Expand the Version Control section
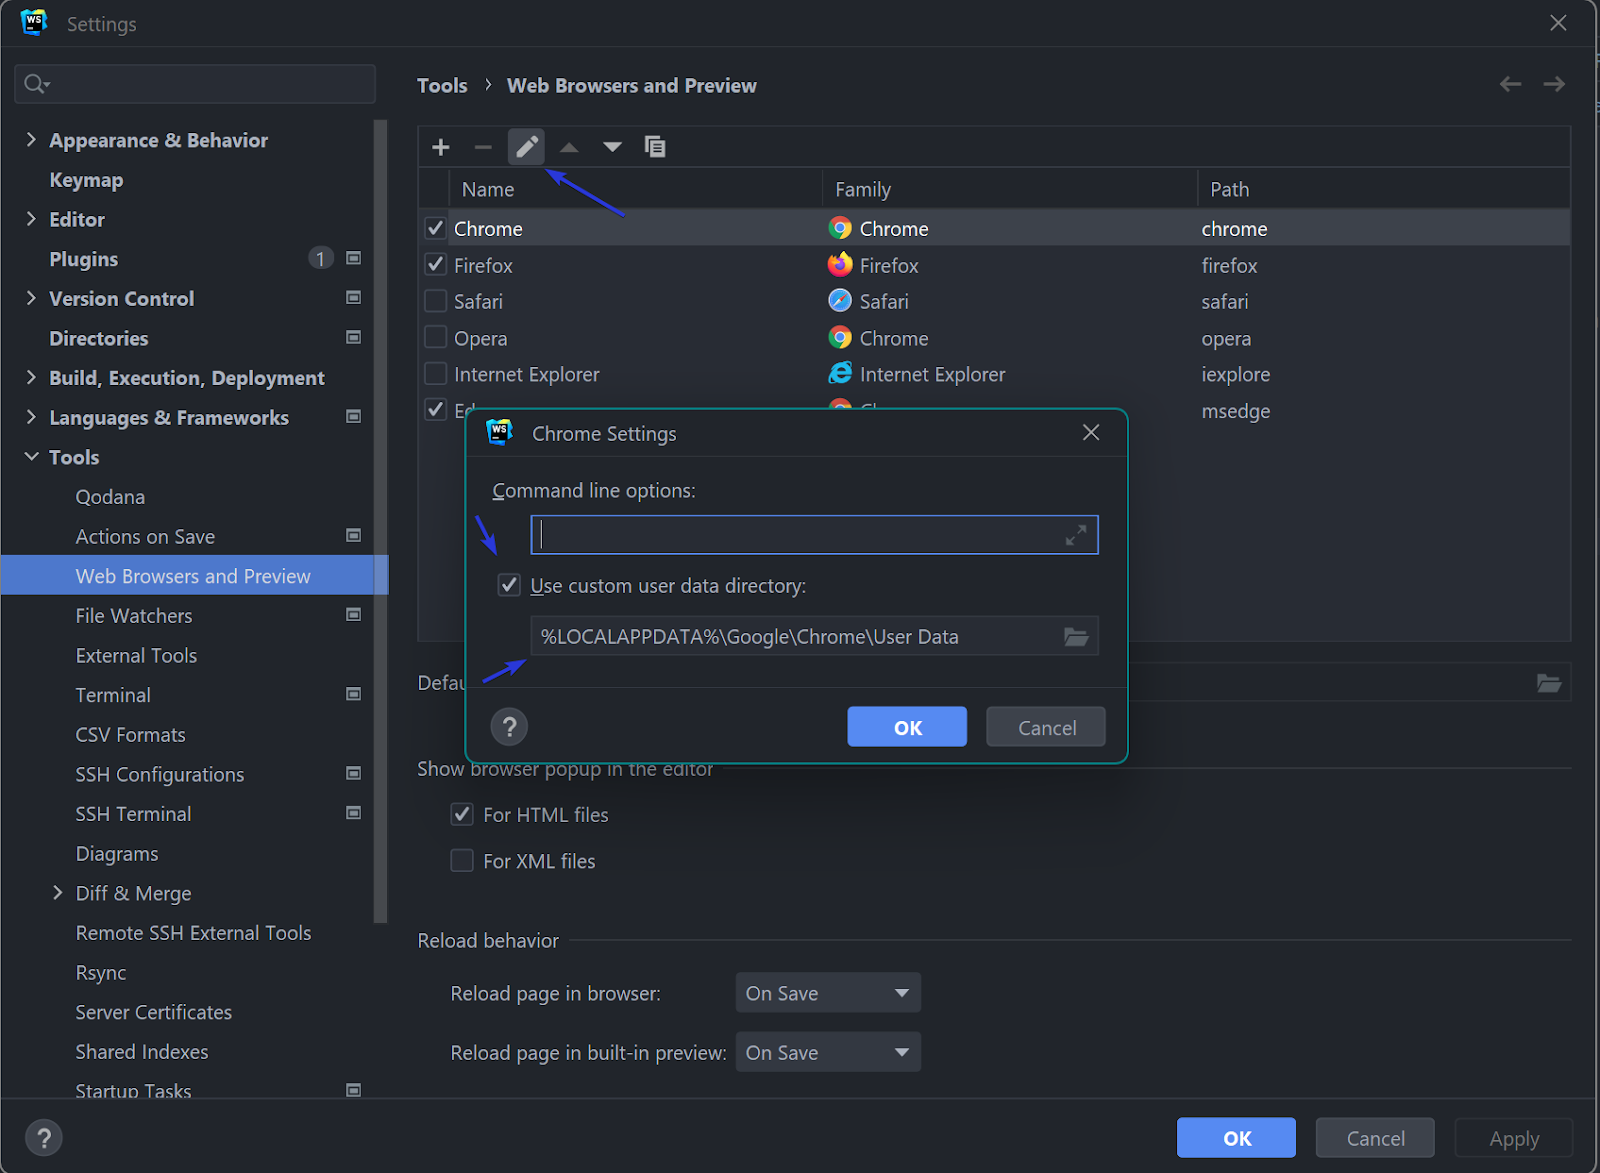 tap(31, 298)
